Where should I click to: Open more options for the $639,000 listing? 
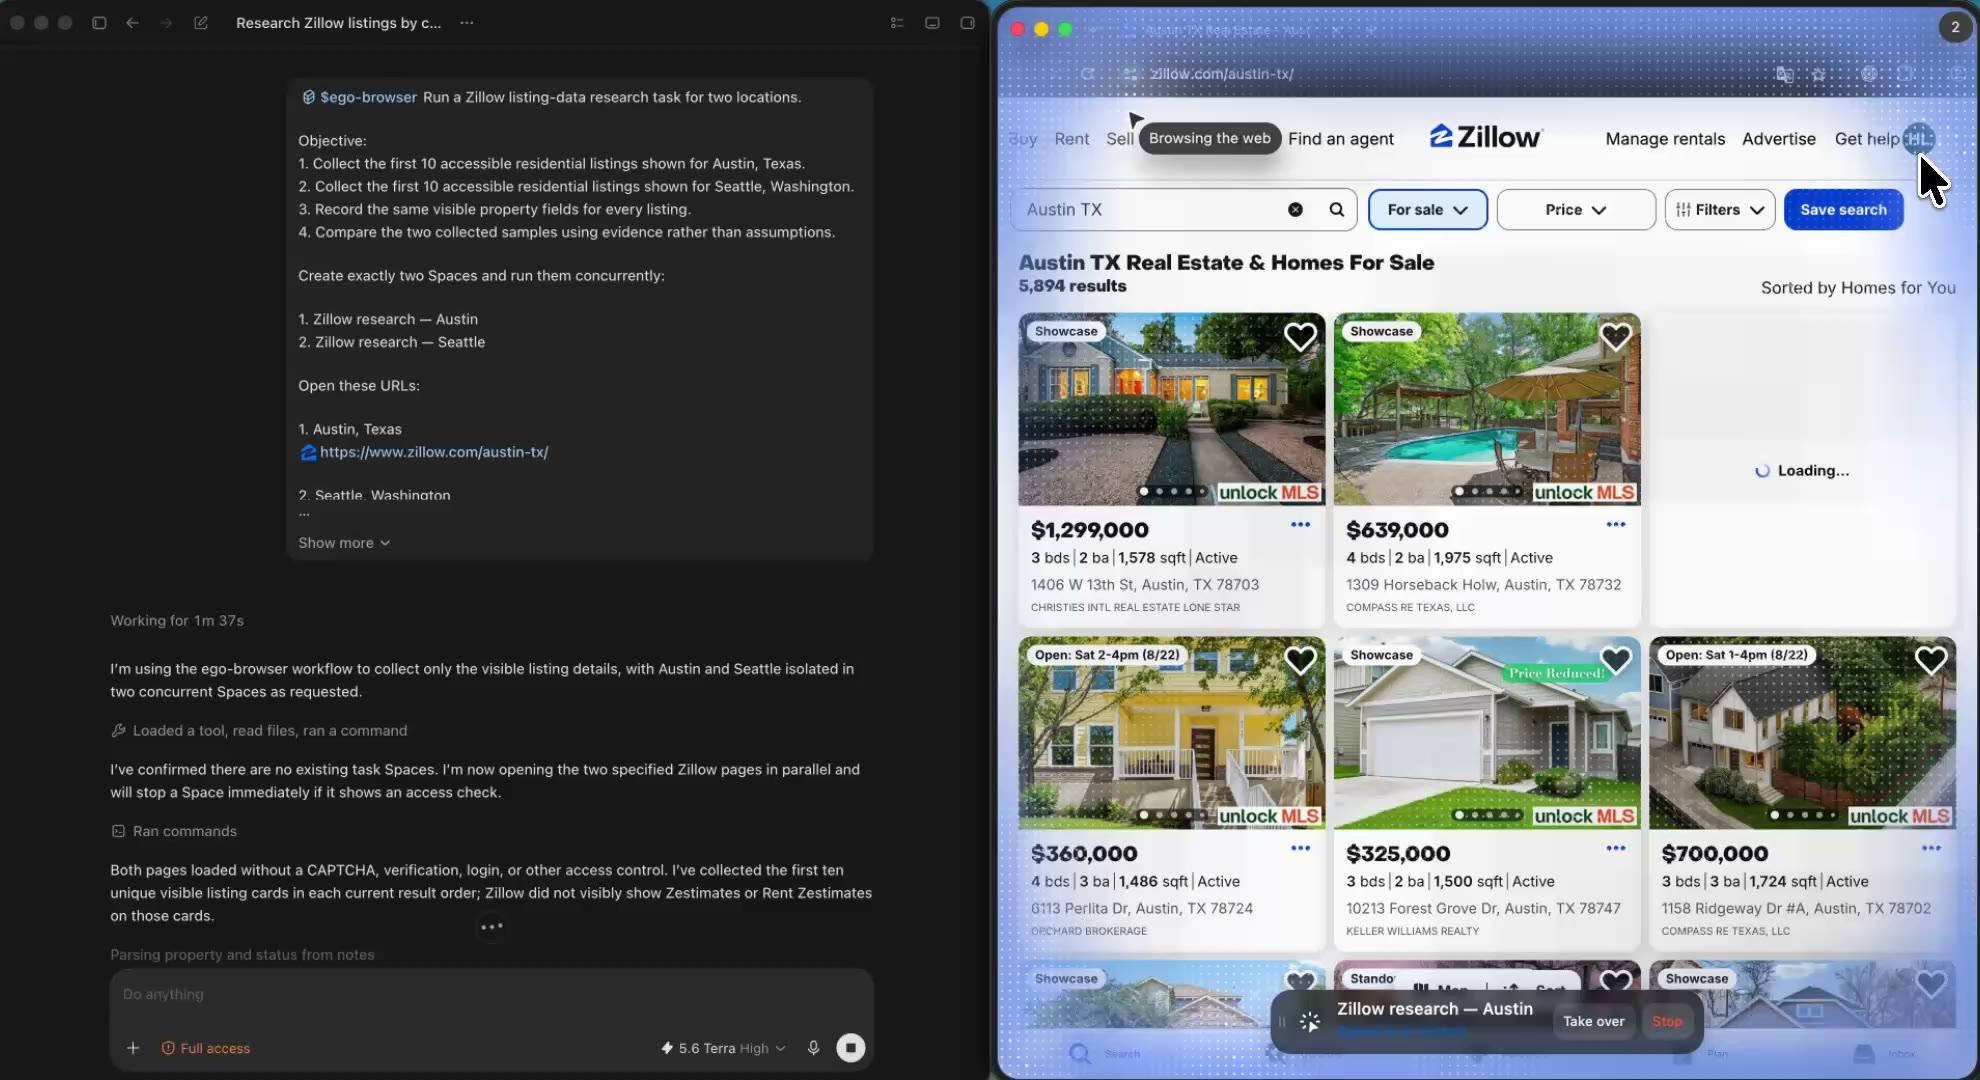pos(1616,524)
